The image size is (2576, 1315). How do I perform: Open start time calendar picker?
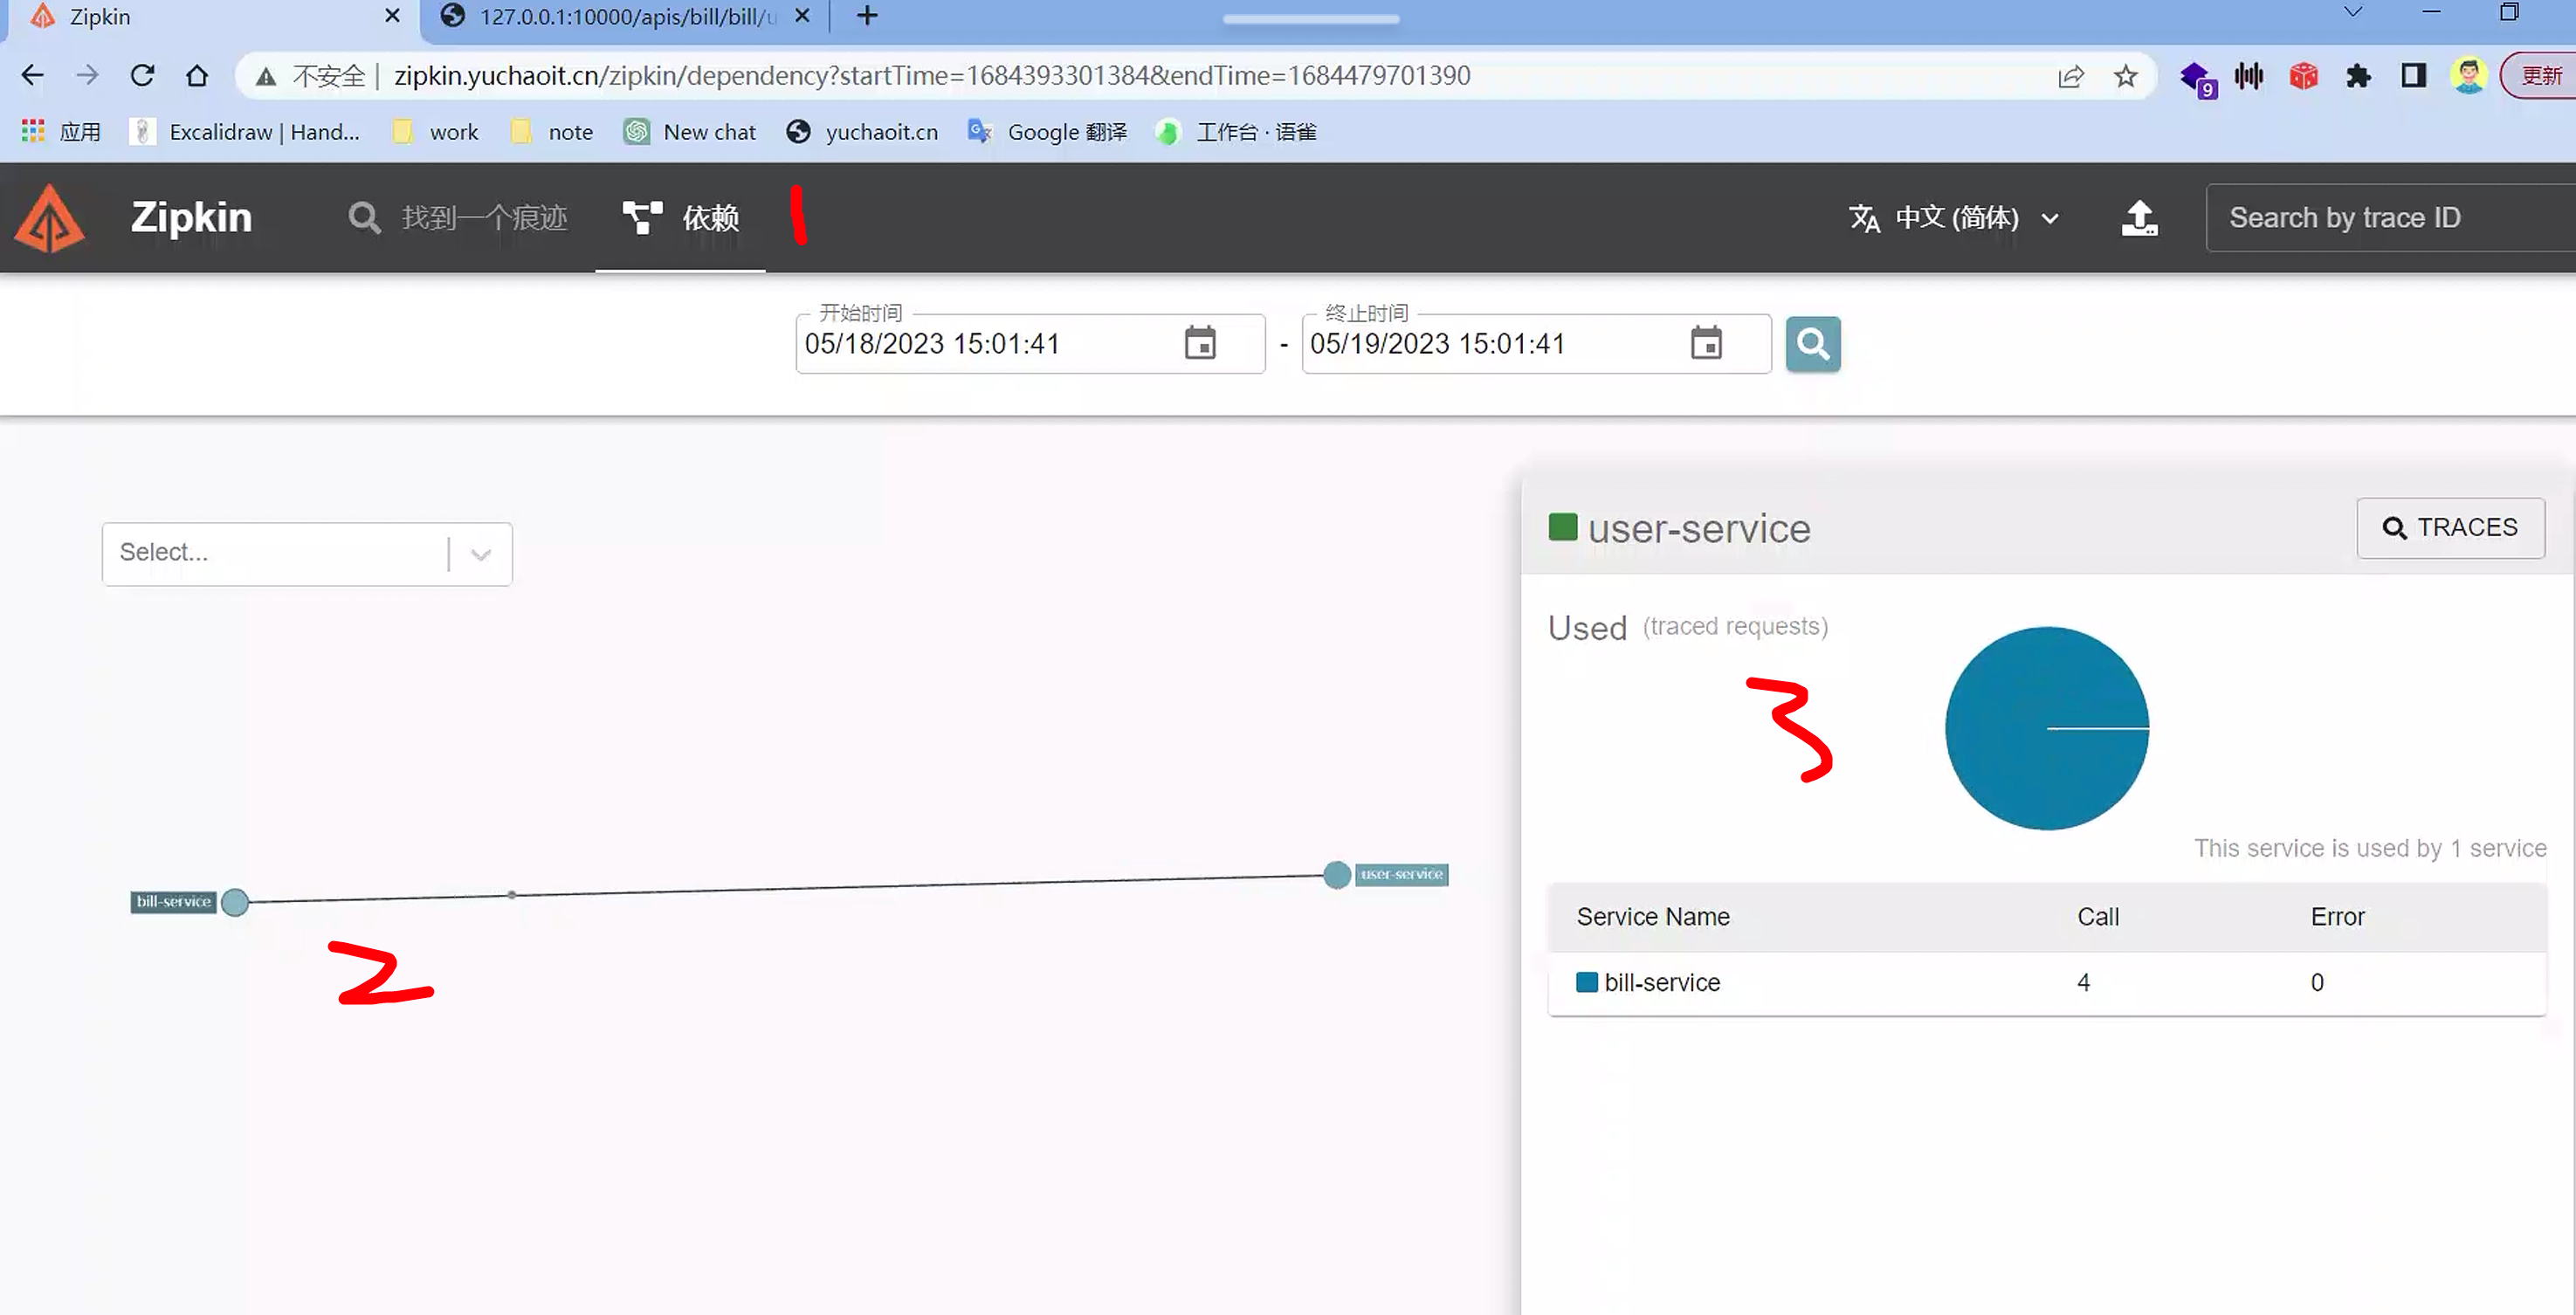tap(1200, 343)
